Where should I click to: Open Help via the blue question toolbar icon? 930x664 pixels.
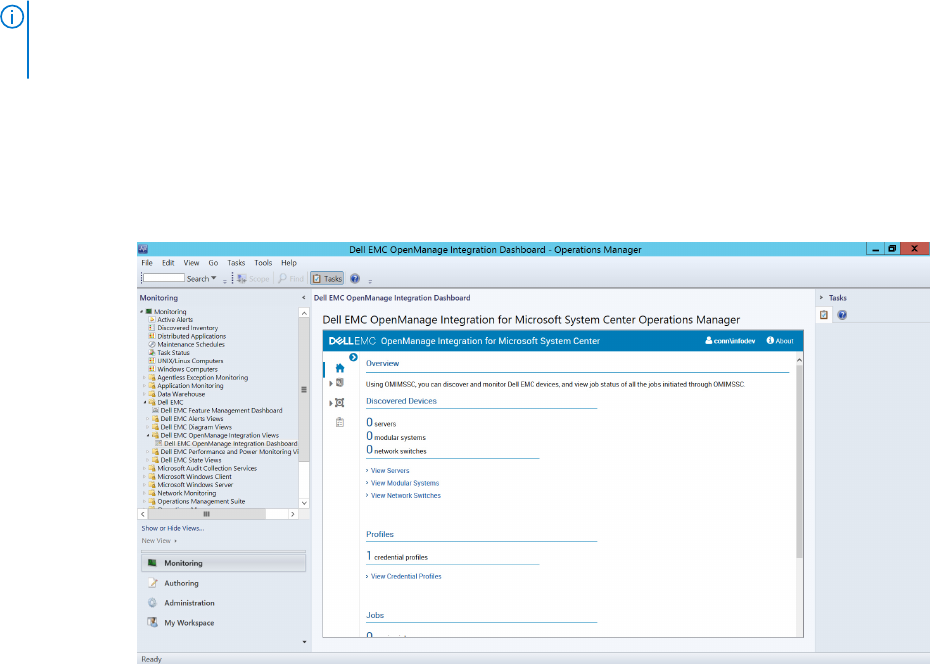(x=355, y=278)
